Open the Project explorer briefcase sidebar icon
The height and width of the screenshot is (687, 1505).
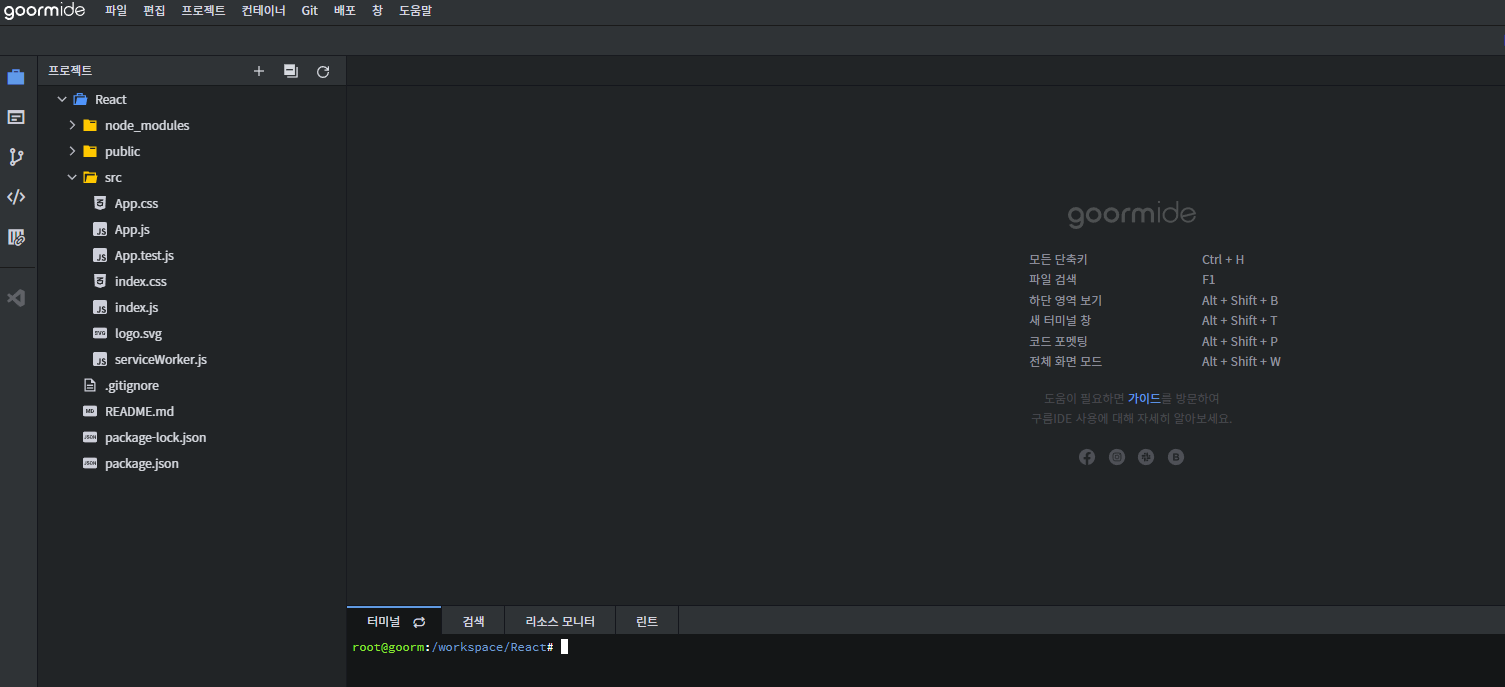tap(16, 77)
